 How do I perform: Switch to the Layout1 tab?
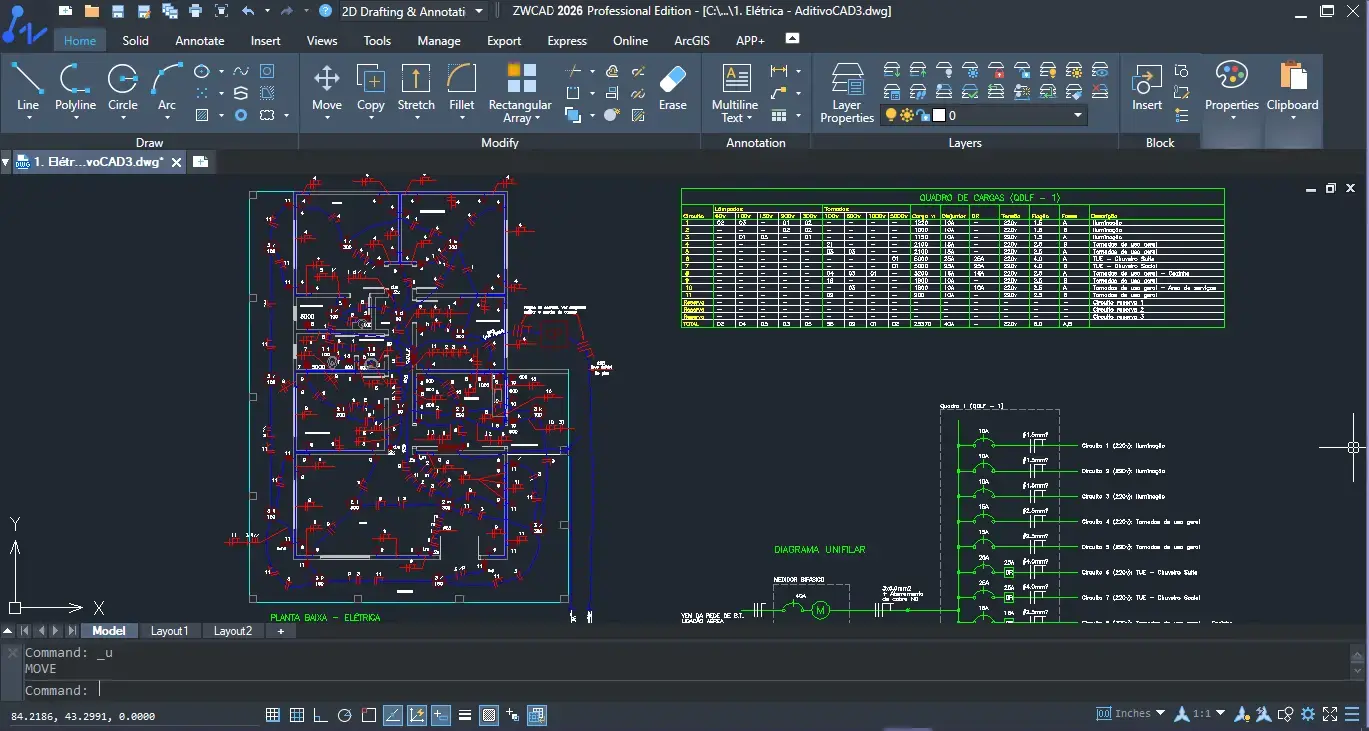pyautogui.click(x=169, y=631)
